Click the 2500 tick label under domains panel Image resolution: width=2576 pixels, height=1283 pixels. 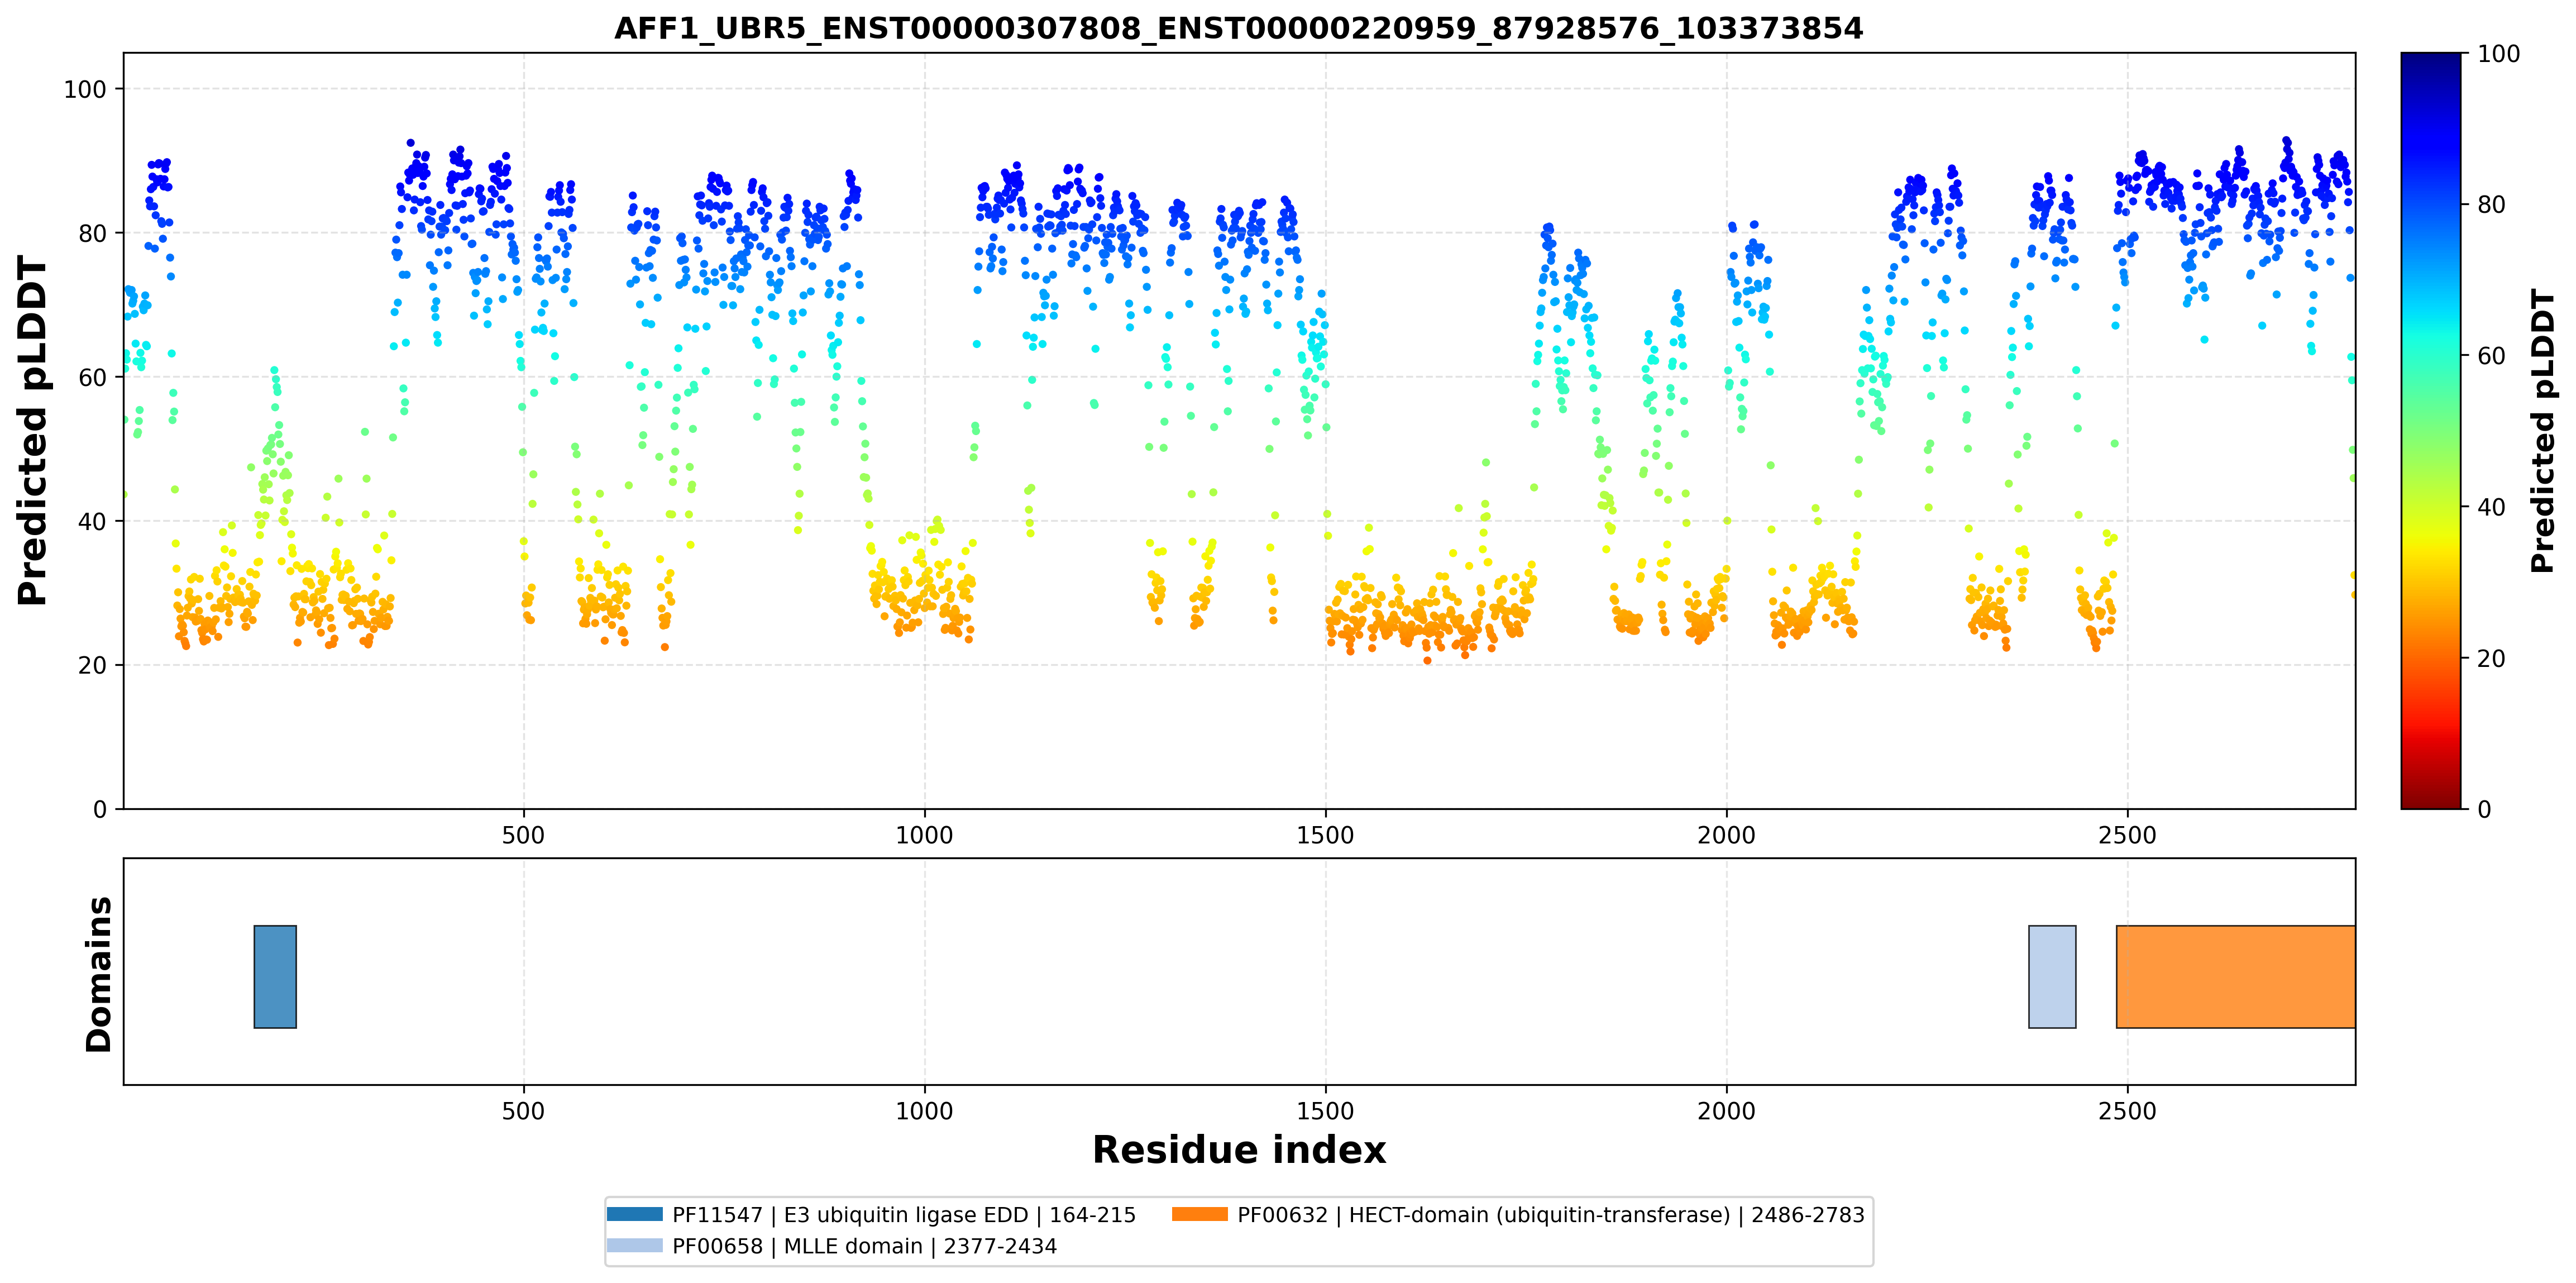2127,1111
